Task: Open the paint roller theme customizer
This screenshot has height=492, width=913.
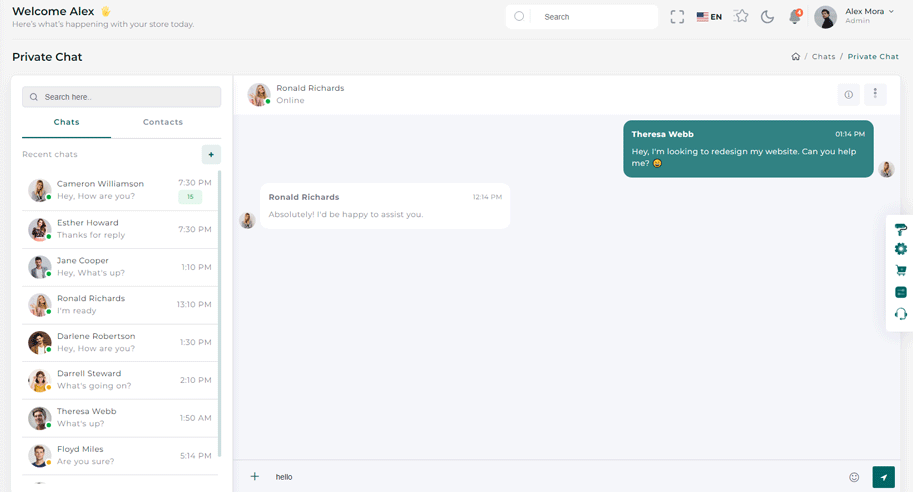Action: point(900,229)
